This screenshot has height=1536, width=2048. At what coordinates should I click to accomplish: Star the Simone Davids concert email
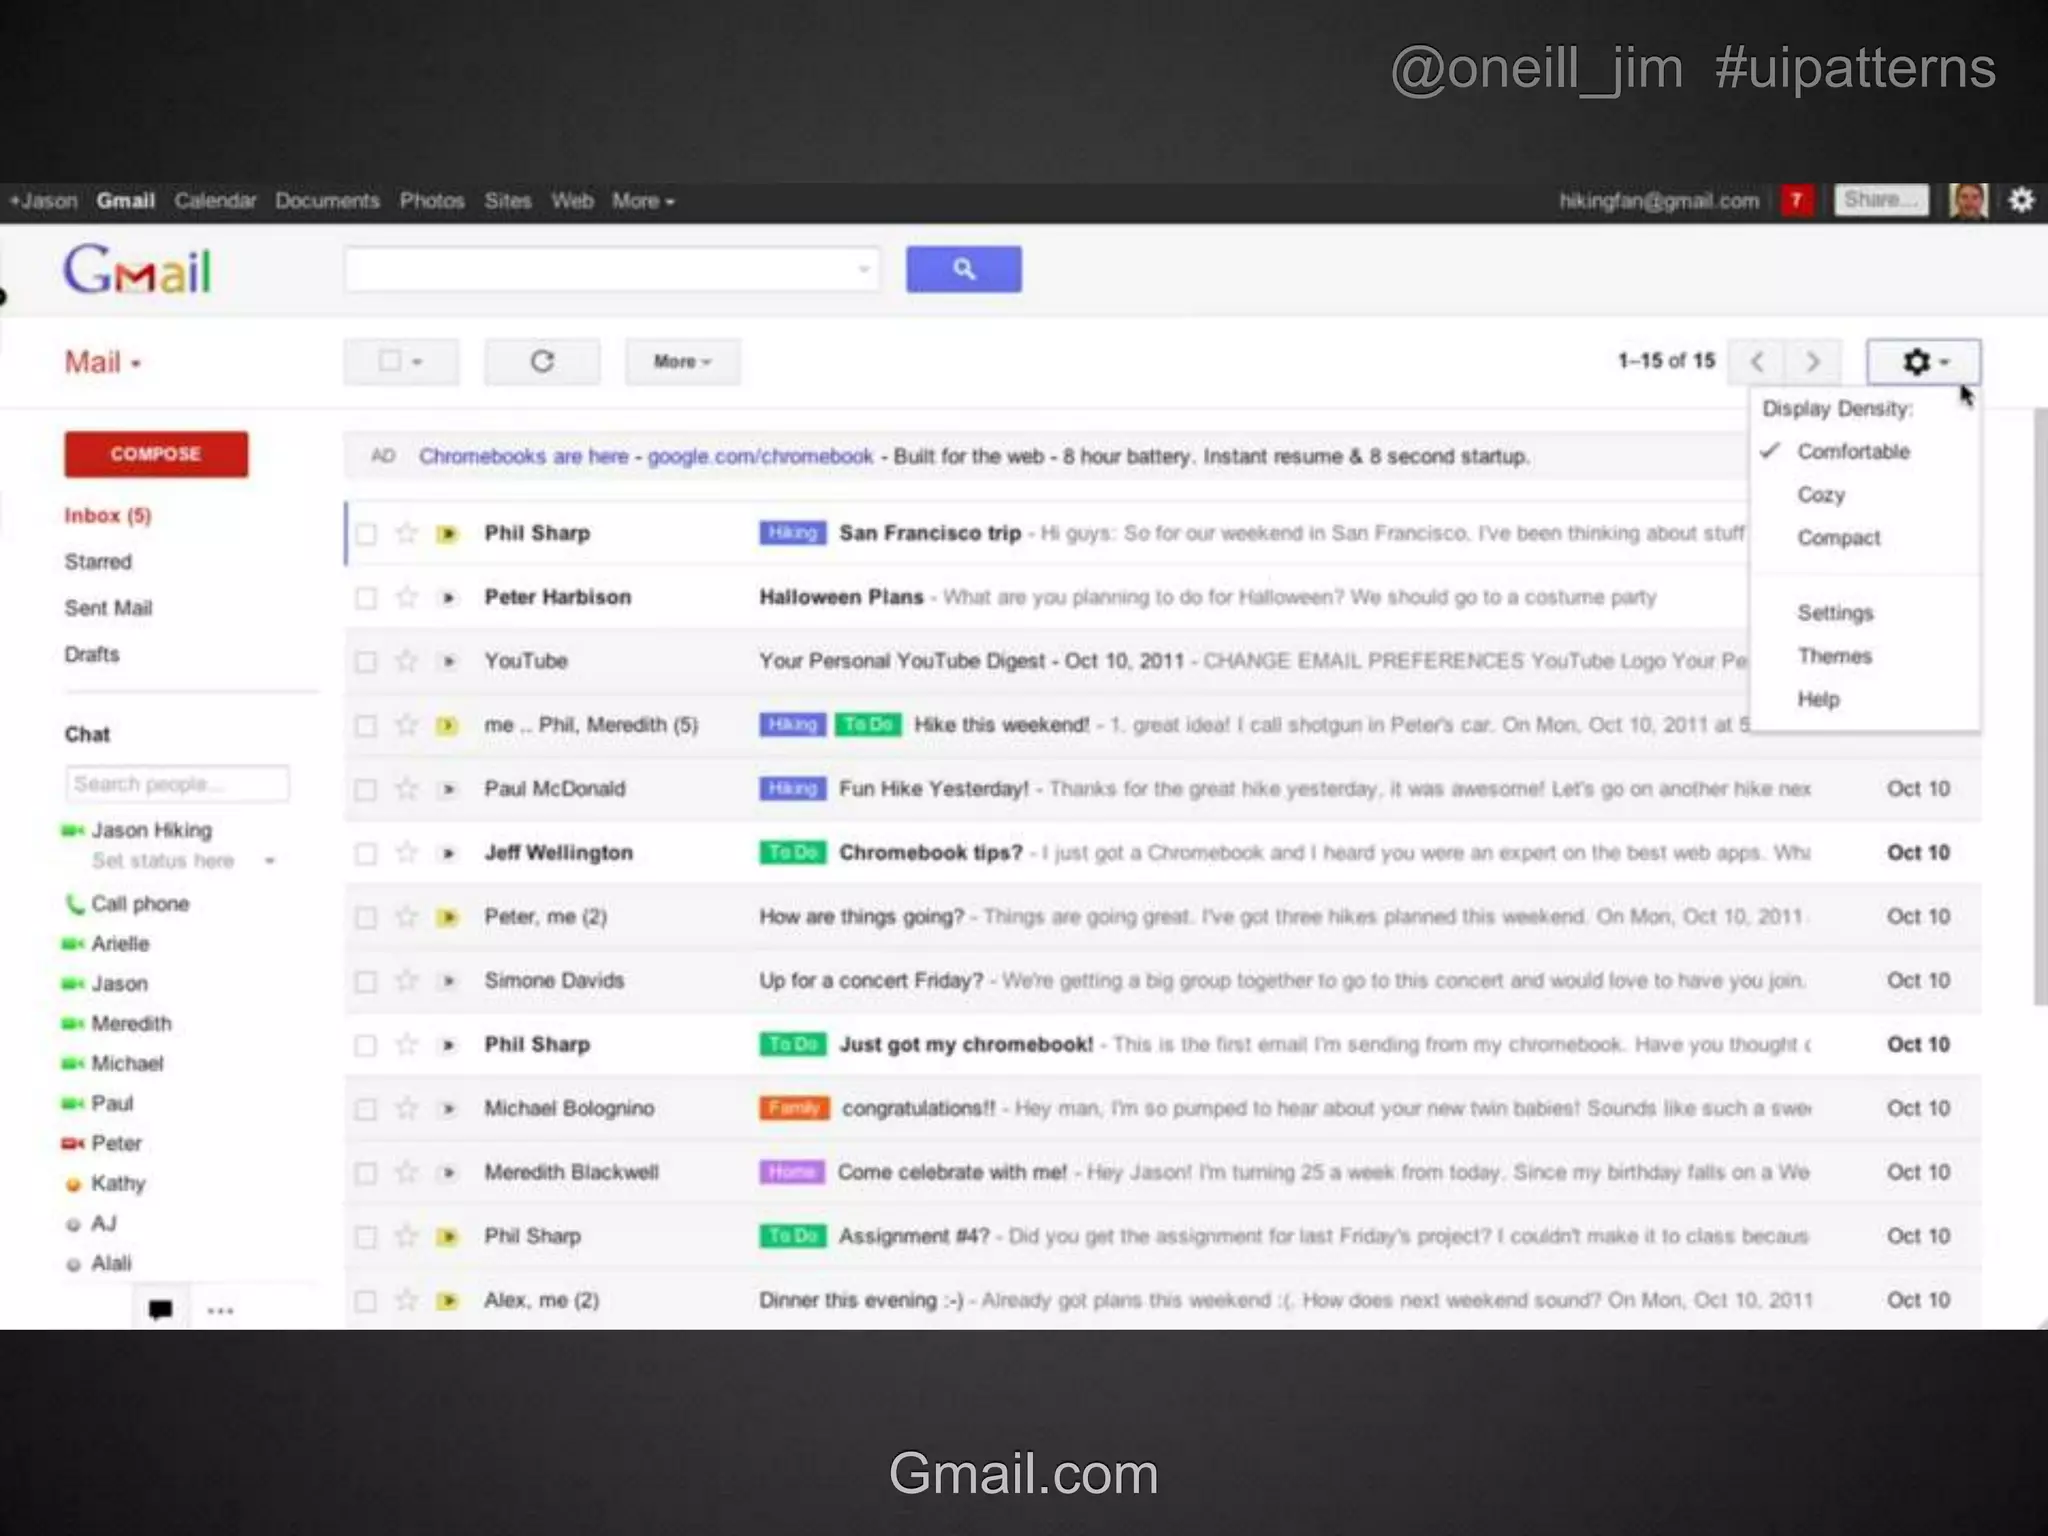[406, 981]
